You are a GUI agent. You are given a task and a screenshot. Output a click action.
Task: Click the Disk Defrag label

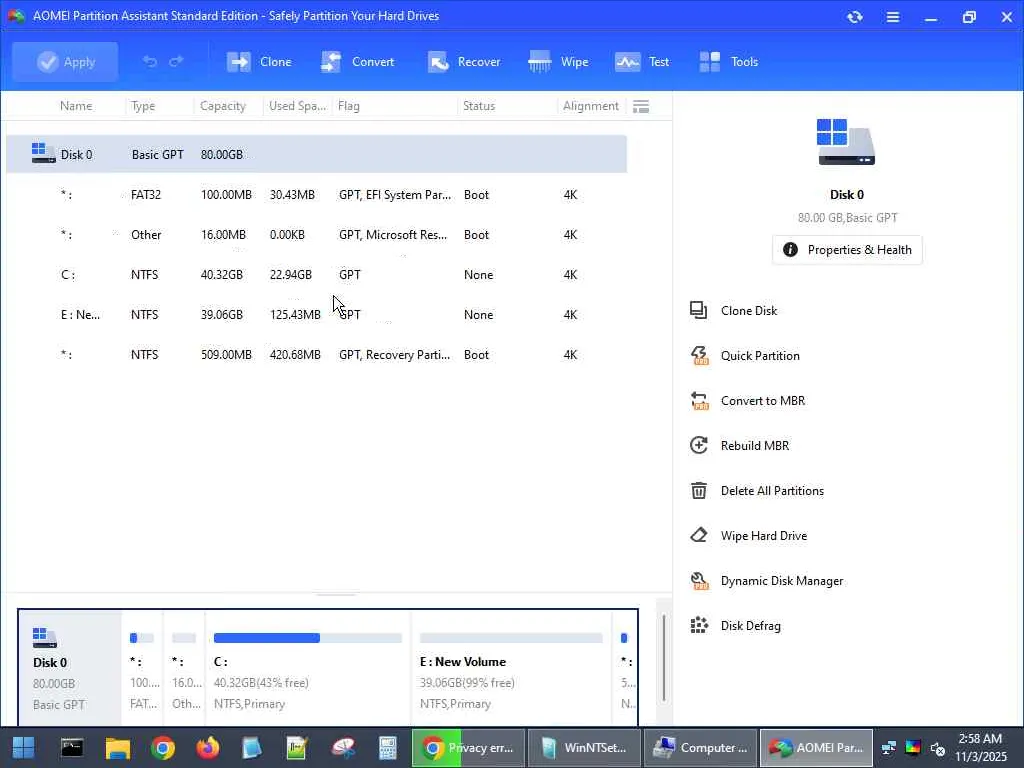tap(751, 626)
